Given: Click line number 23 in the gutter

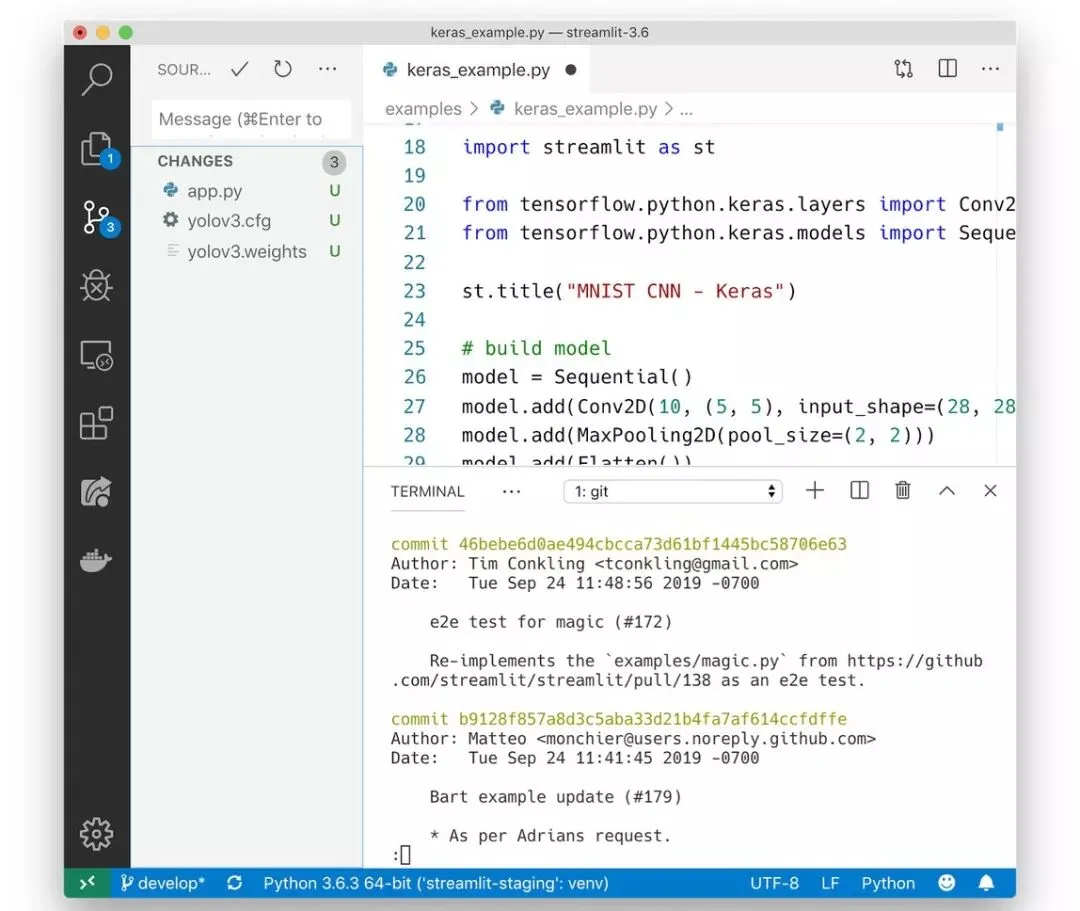Looking at the screenshot, I should 415,291.
